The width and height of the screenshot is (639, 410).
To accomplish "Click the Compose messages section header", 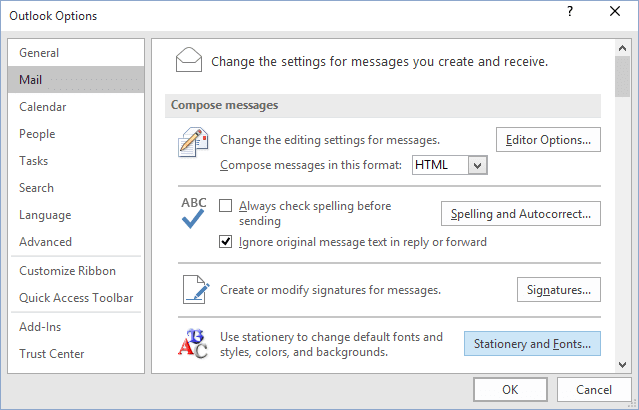I will coord(383,106).
